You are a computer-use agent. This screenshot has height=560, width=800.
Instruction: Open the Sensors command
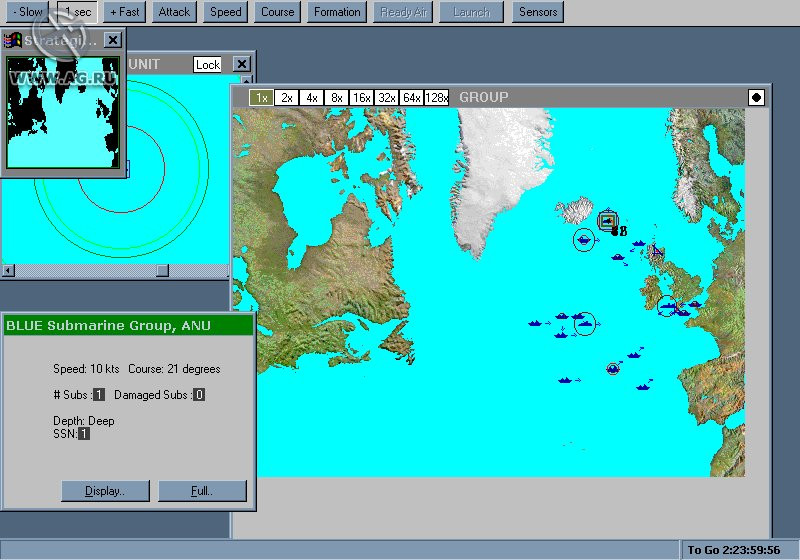[538, 12]
